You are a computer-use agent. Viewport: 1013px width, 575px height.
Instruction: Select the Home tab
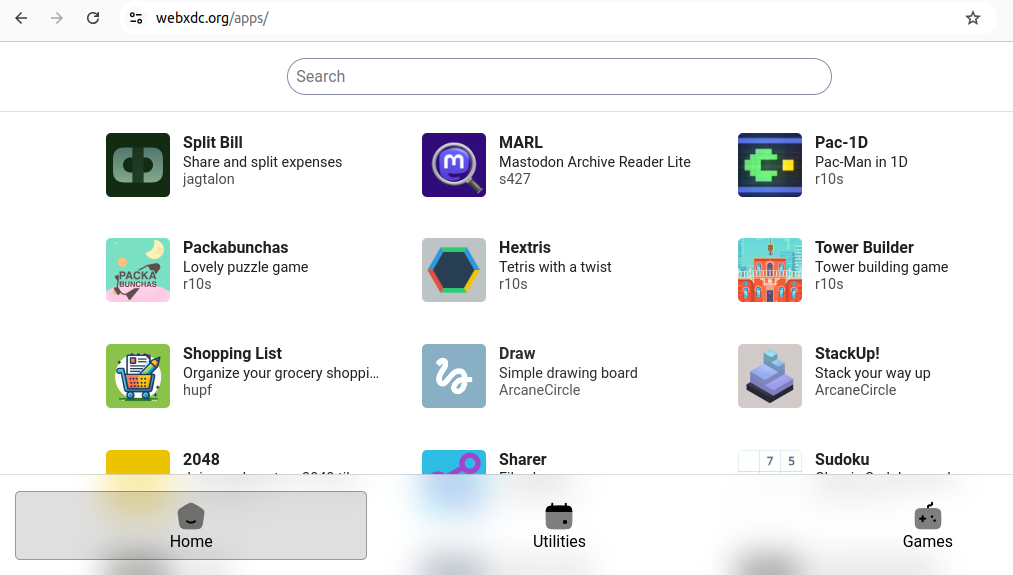click(x=191, y=526)
